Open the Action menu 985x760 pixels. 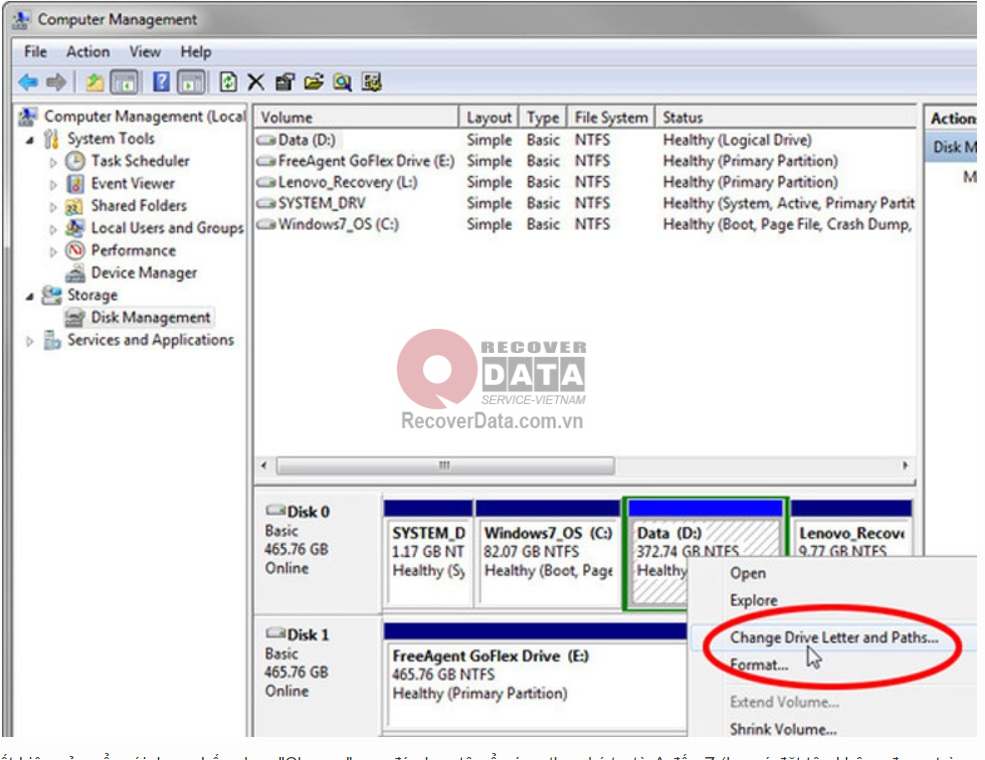click(x=88, y=52)
